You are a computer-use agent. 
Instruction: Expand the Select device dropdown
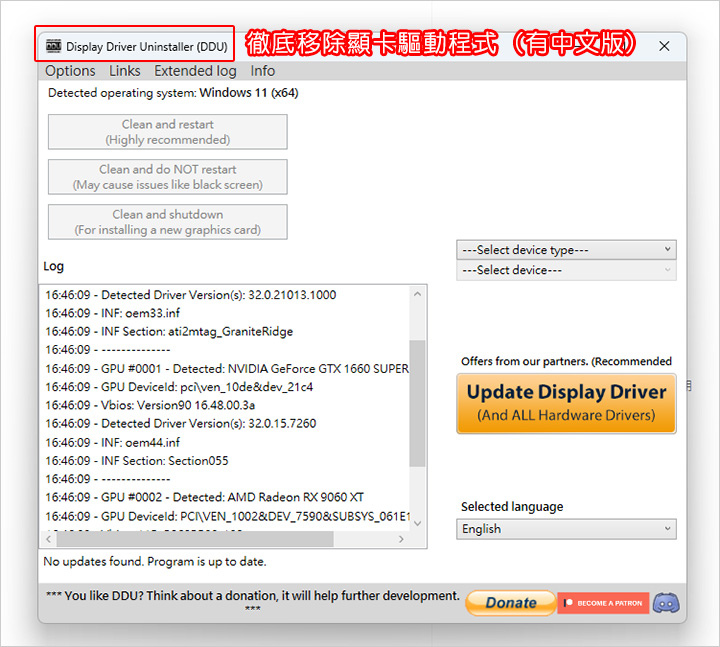click(566, 270)
